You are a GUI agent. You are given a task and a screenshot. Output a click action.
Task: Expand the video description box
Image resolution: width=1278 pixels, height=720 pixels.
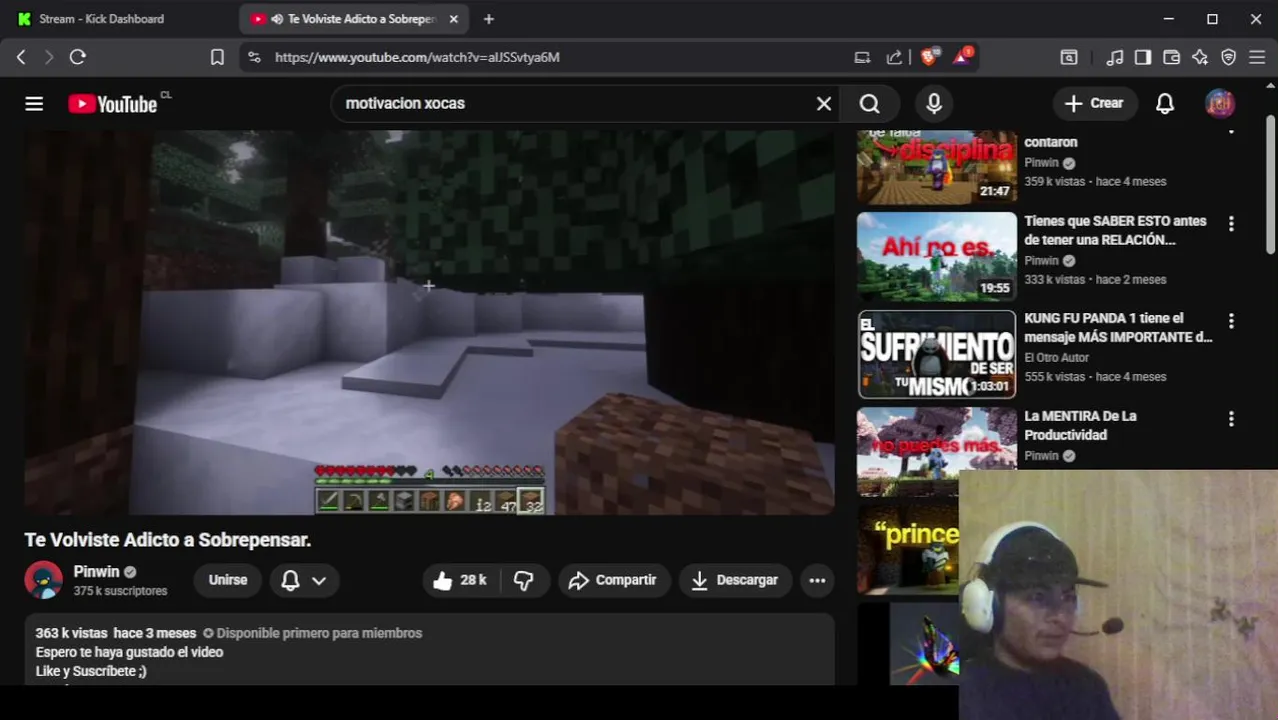tap(429, 650)
